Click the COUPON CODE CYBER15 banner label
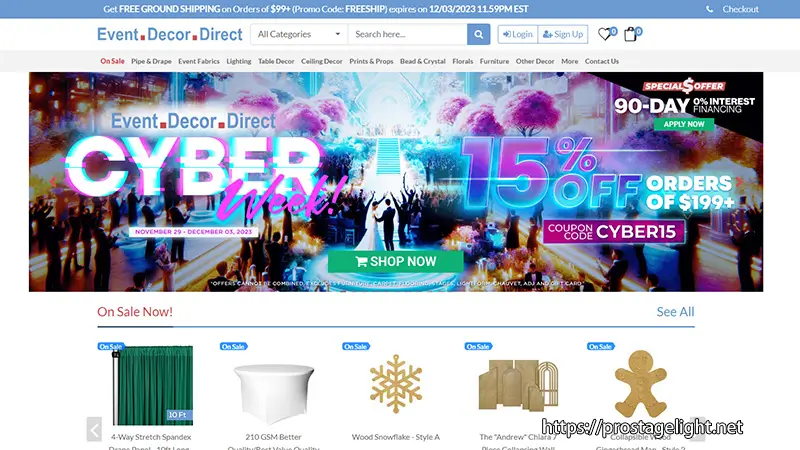Viewport: 800px width, 450px height. 614,232
